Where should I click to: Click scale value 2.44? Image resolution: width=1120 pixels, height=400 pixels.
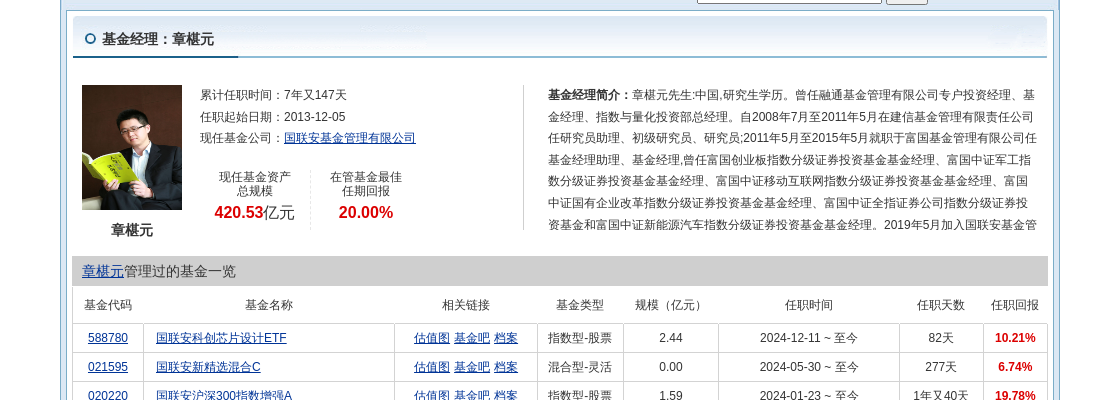[671, 338]
